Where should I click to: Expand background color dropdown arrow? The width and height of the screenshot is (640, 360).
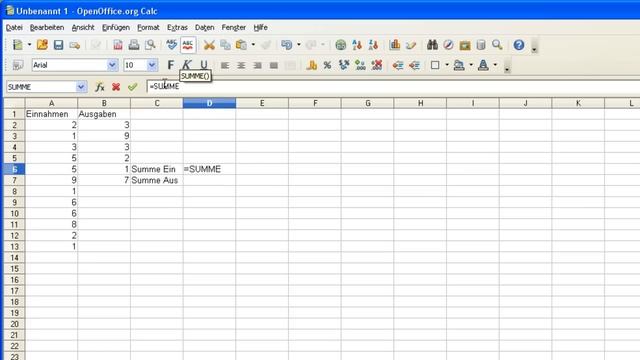[471, 65]
